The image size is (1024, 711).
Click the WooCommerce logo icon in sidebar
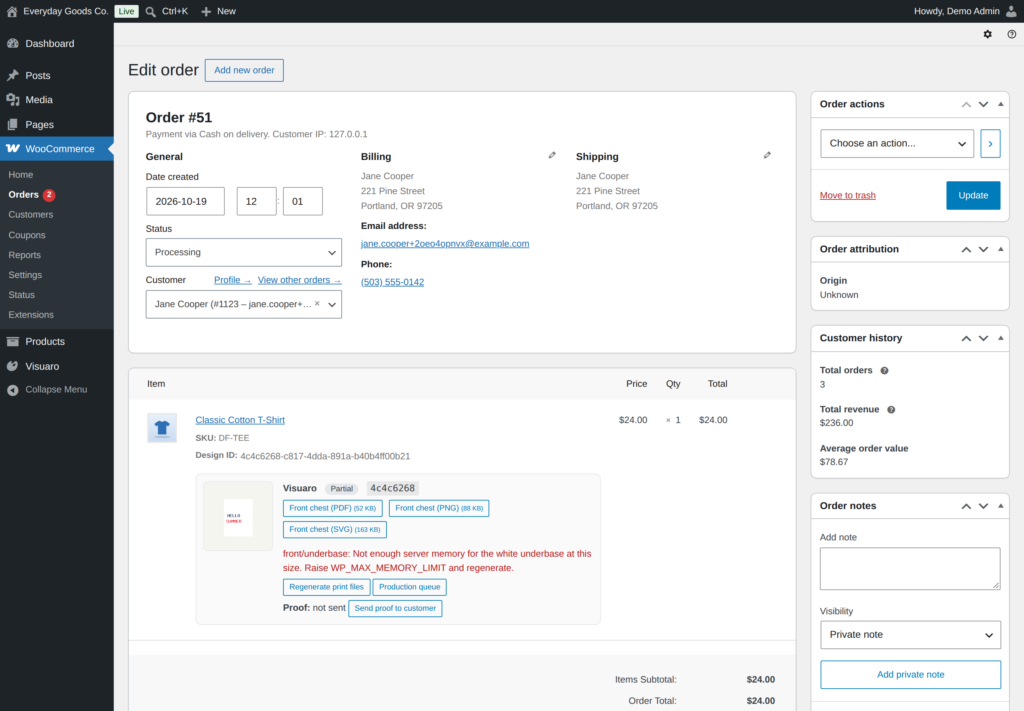(12, 148)
